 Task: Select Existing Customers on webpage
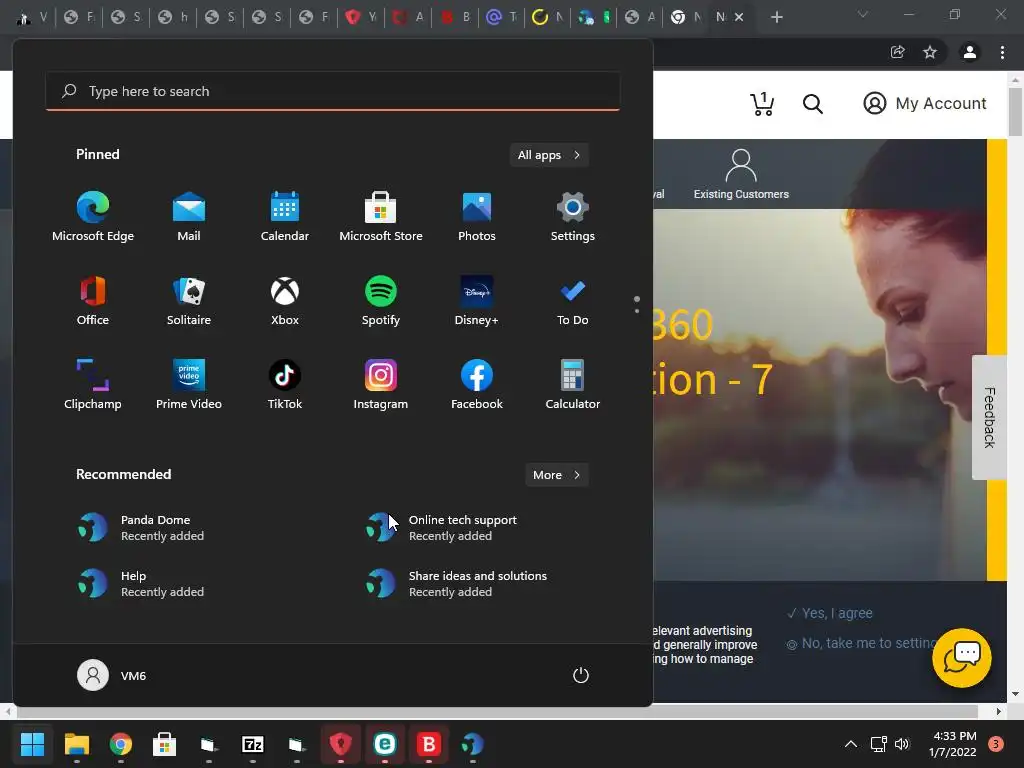pos(741,174)
